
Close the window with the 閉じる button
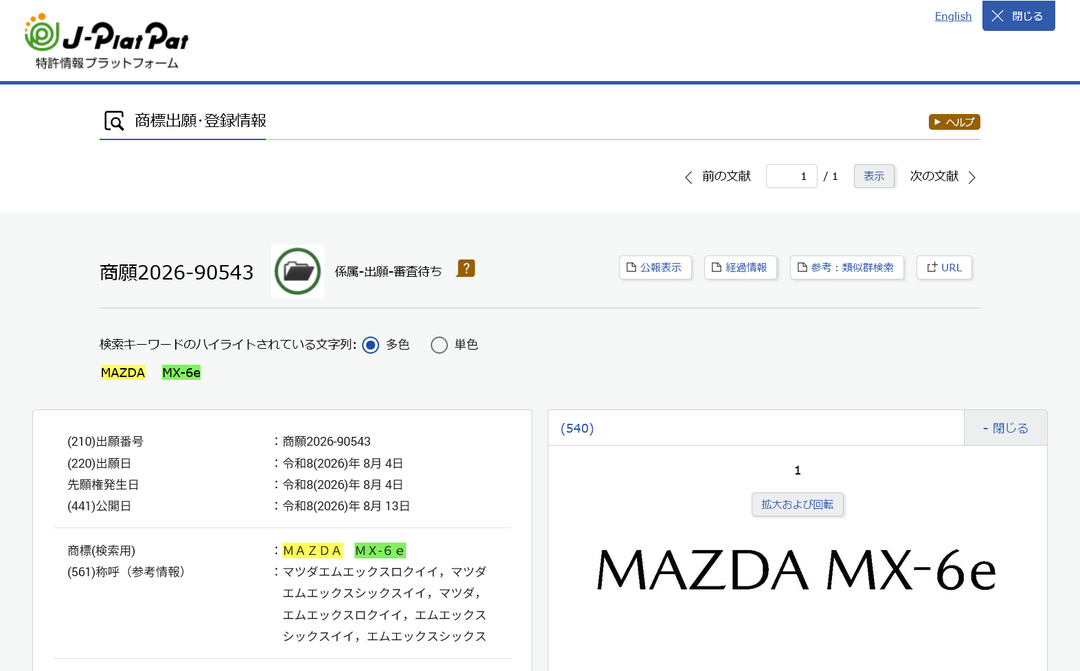pyautogui.click(x=1018, y=16)
